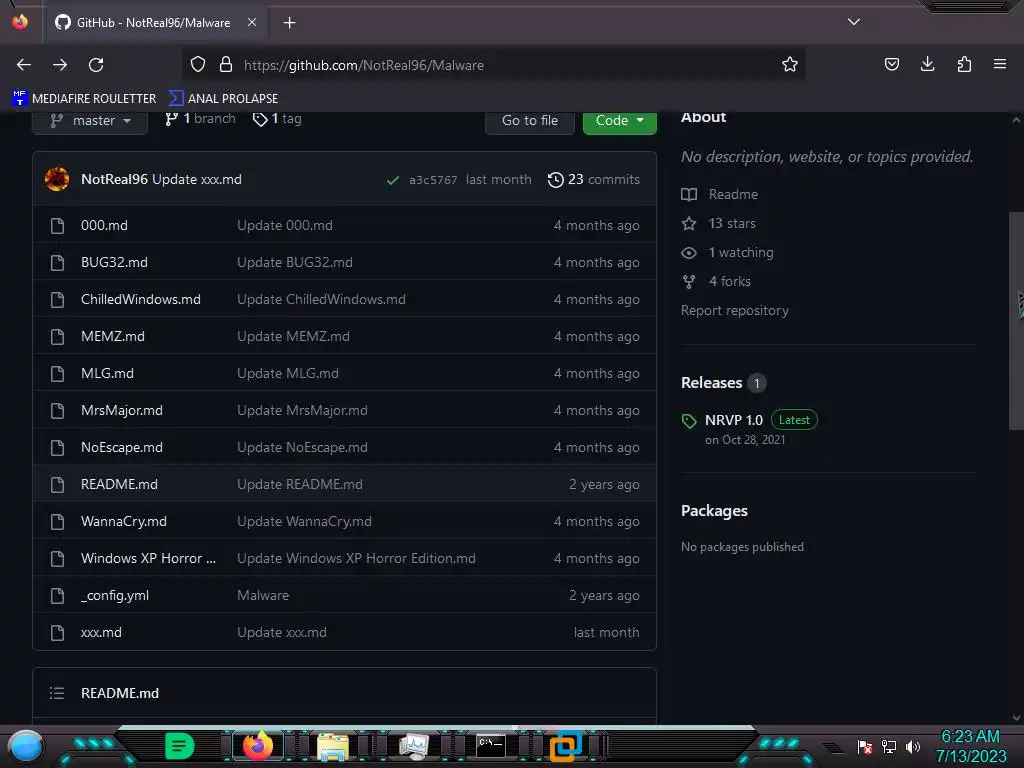Viewport: 1024px width, 768px height.
Task: Open the Malware commit message for _config.yml
Action: [x=263, y=596]
